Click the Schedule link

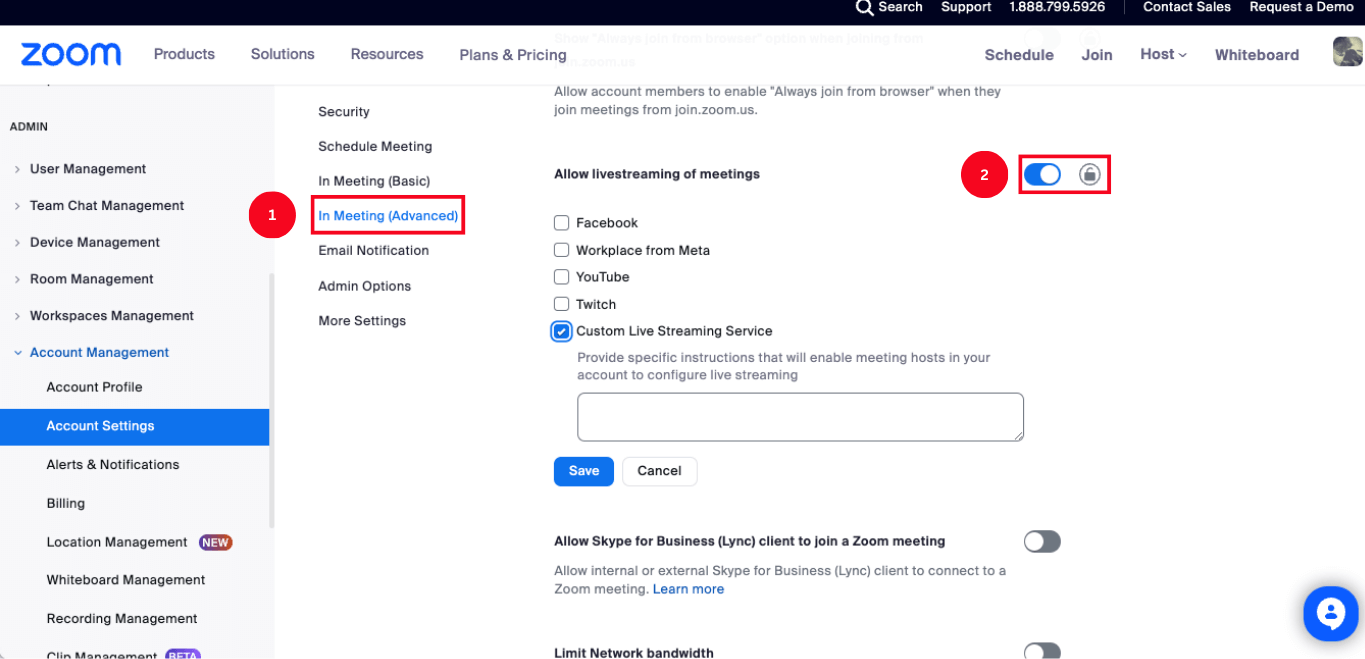tap(1019, 55)
